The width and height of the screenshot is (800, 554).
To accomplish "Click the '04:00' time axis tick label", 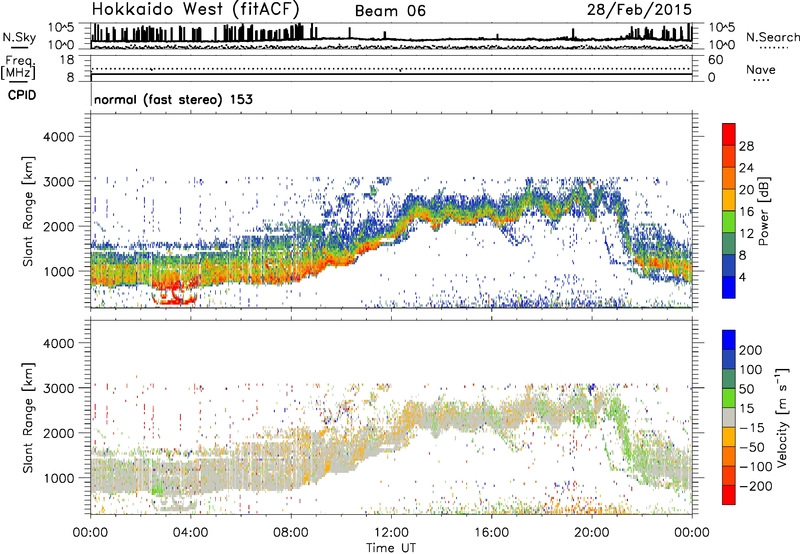I will coord(190,533).
